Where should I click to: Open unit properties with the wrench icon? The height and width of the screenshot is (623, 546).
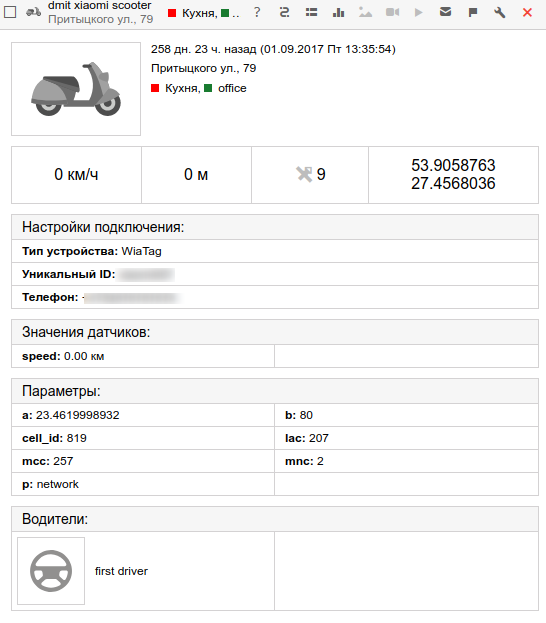pyautogui.click(x=500, y=13)
